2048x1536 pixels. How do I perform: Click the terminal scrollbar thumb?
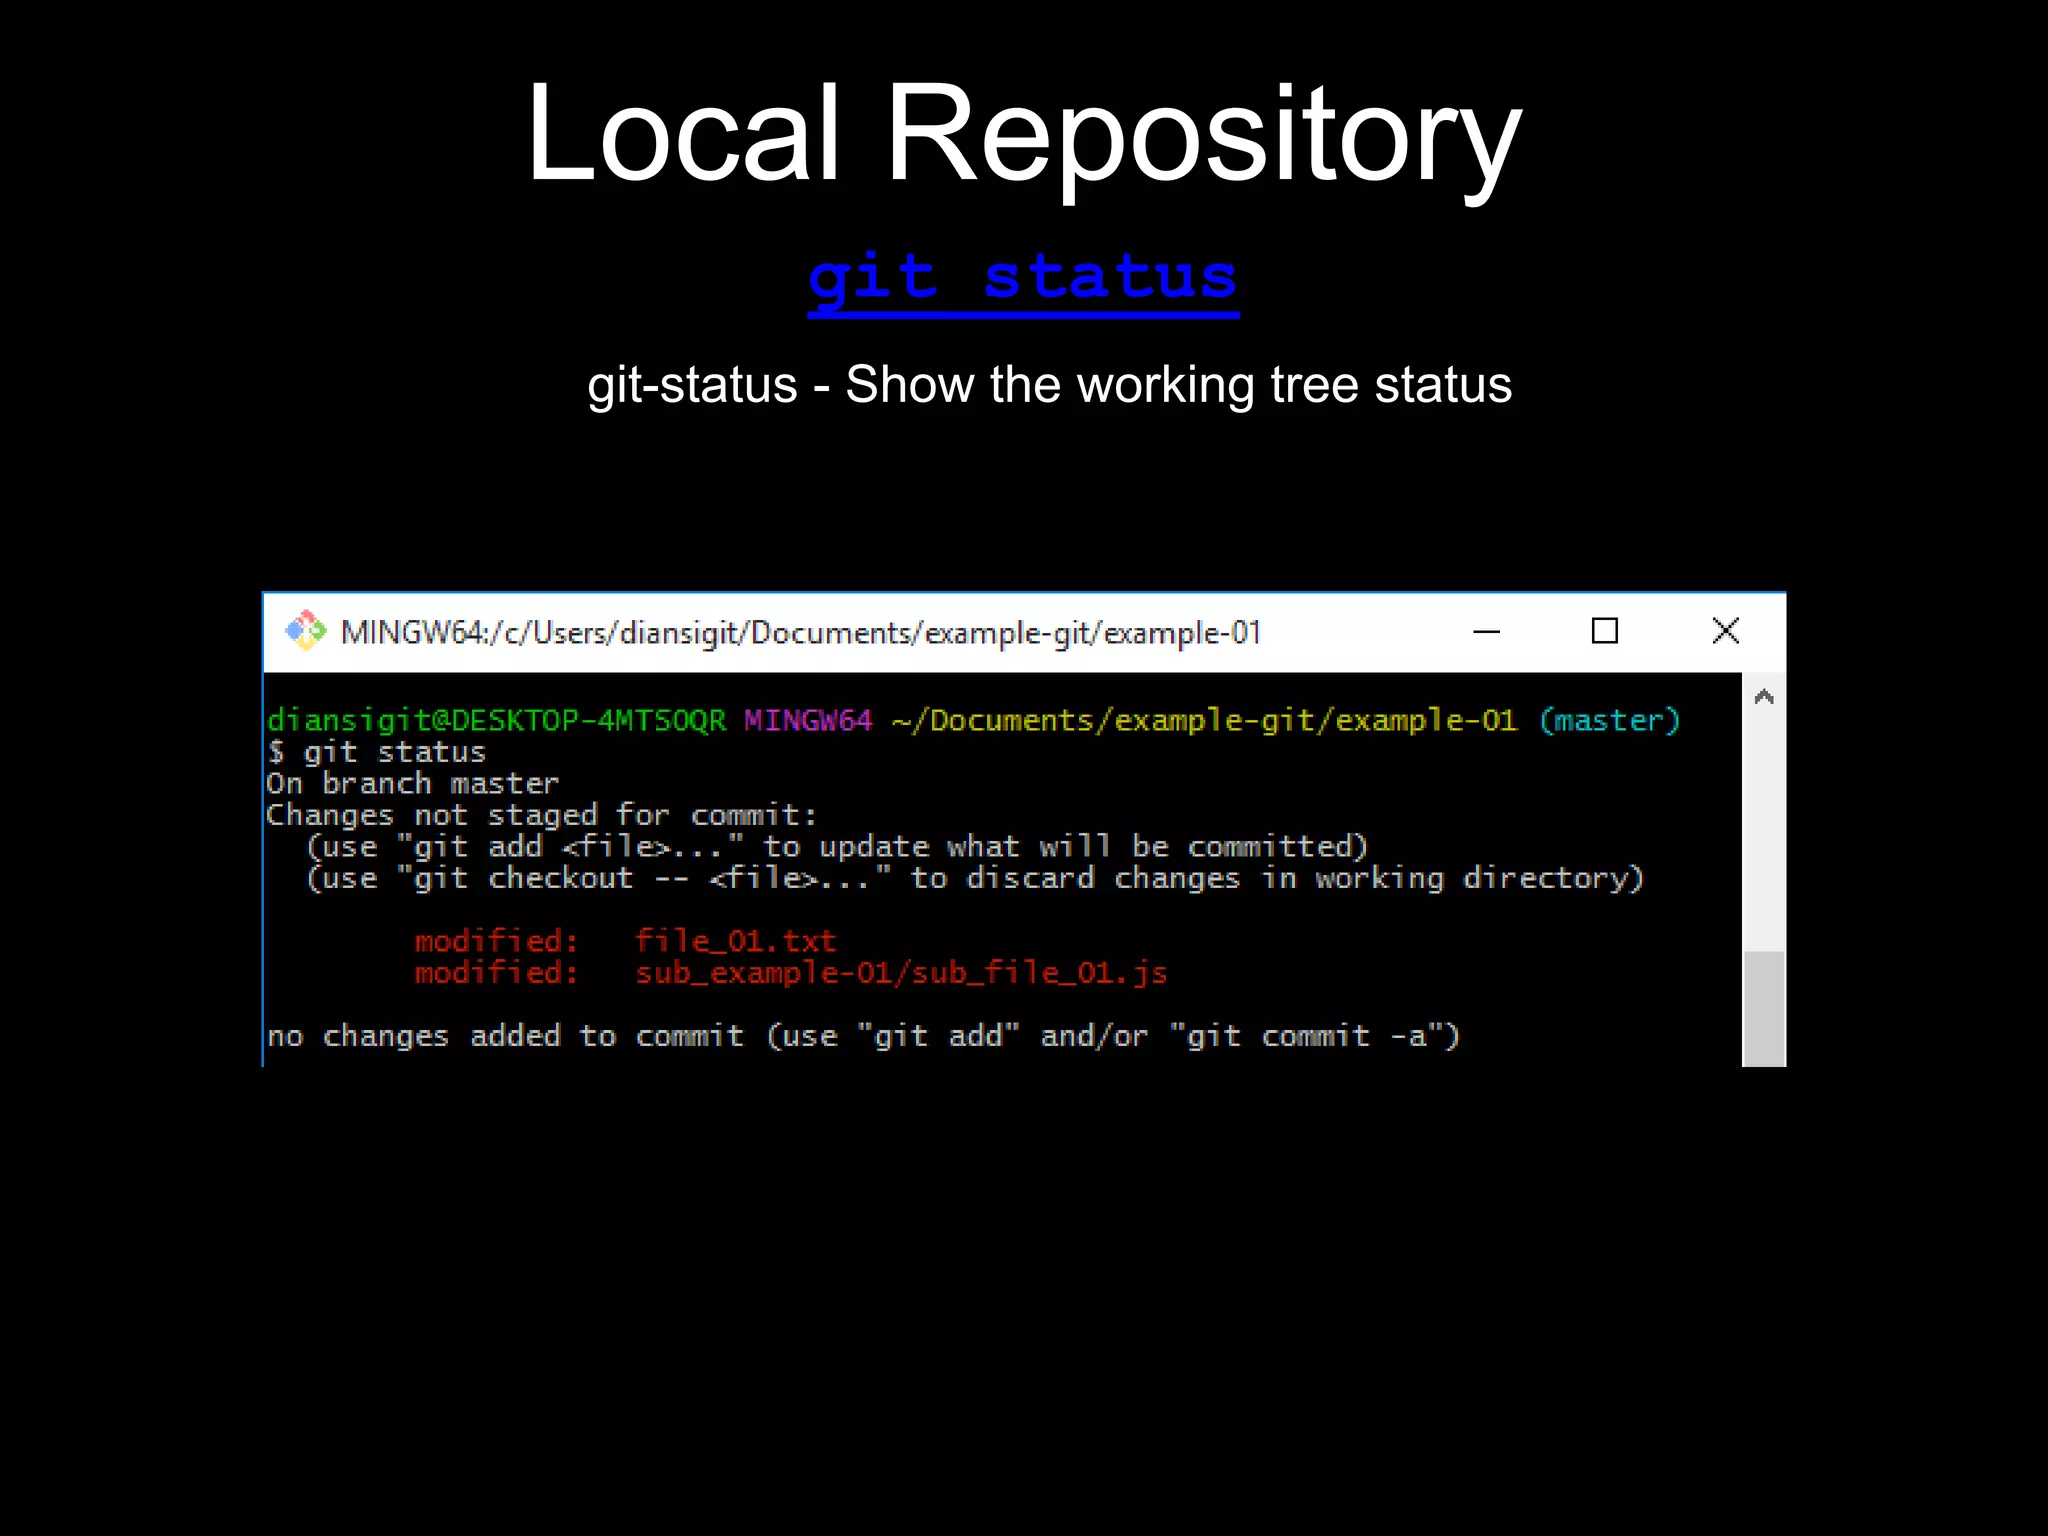coord(1764,1007)
